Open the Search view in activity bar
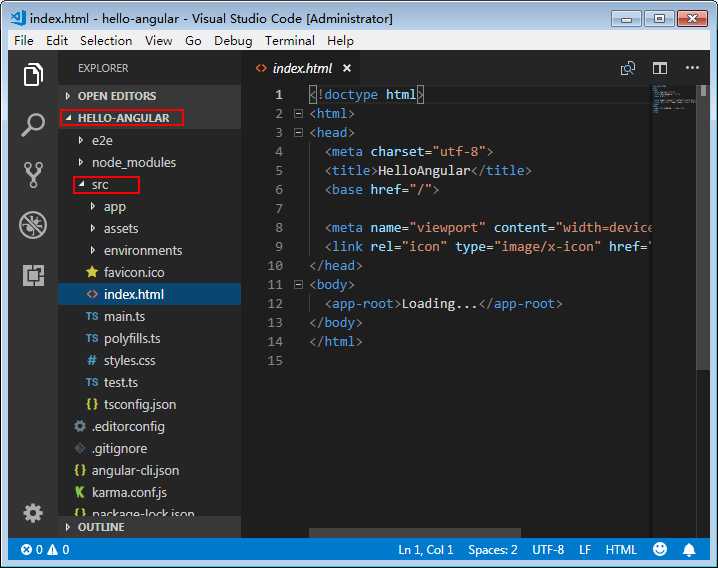Screen dimensions: 718x568 33,125
